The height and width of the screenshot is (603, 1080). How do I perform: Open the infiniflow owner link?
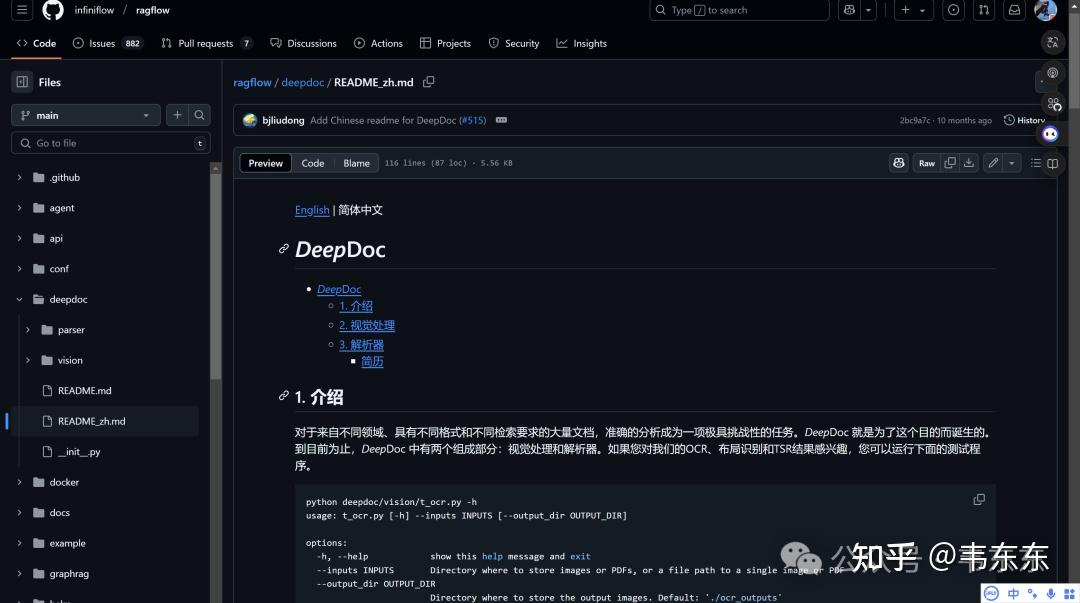(94, 10)
